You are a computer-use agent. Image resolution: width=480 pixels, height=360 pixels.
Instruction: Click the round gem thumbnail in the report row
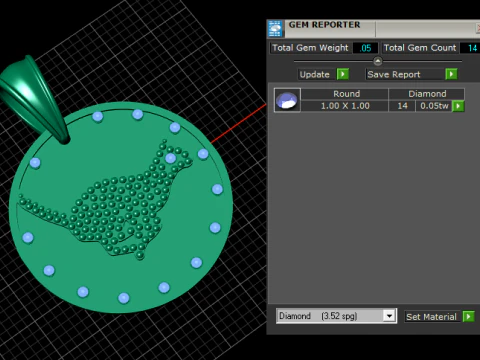[287, 100]
